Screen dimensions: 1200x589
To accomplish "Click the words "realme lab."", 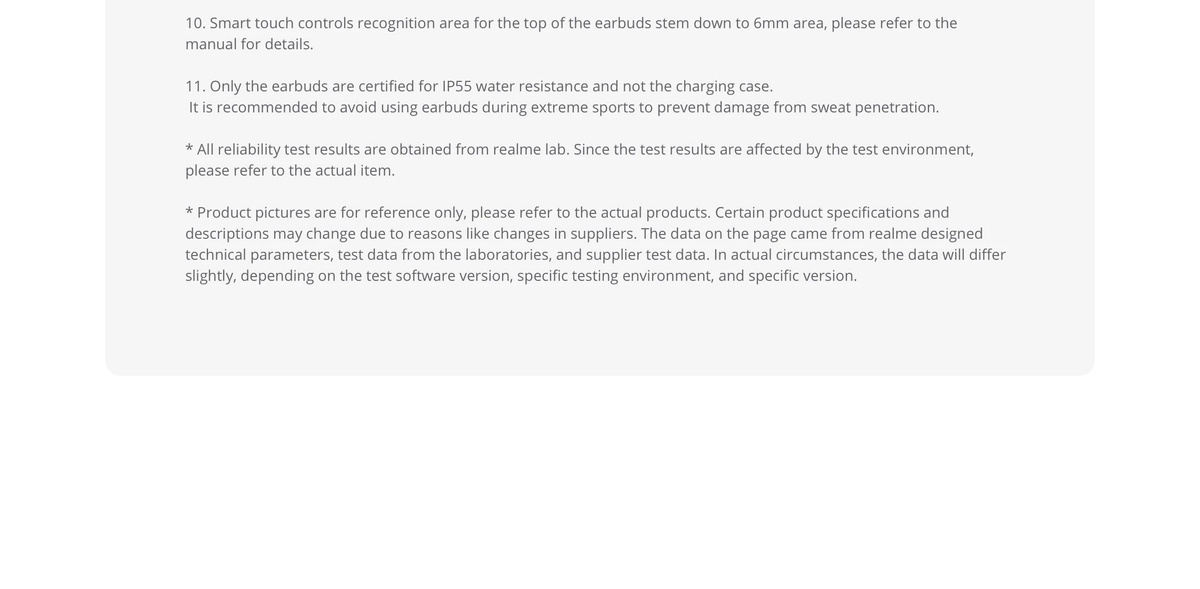I will tap(531, 149).
